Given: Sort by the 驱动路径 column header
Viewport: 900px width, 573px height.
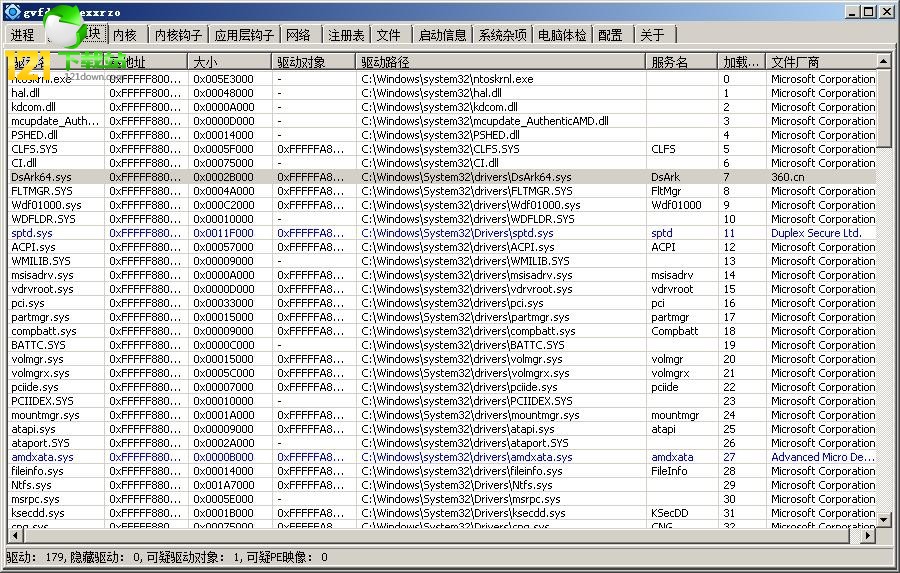Looking at the screenshot, I should 500,62.
